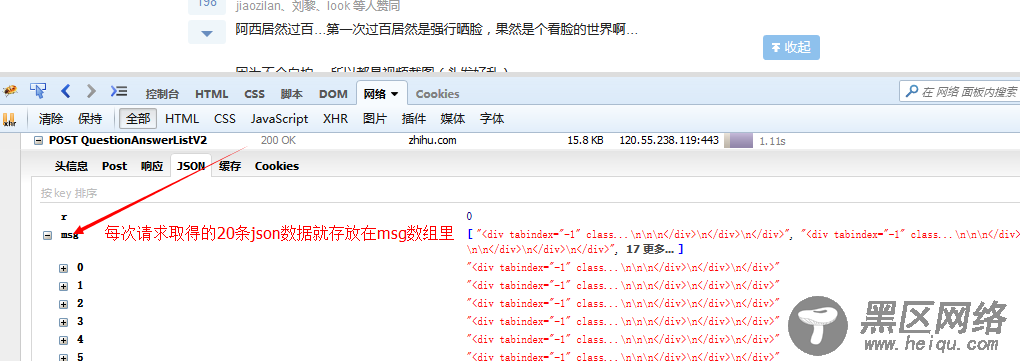
Task: Switch to the CSS panel tab
Action: 254,94
